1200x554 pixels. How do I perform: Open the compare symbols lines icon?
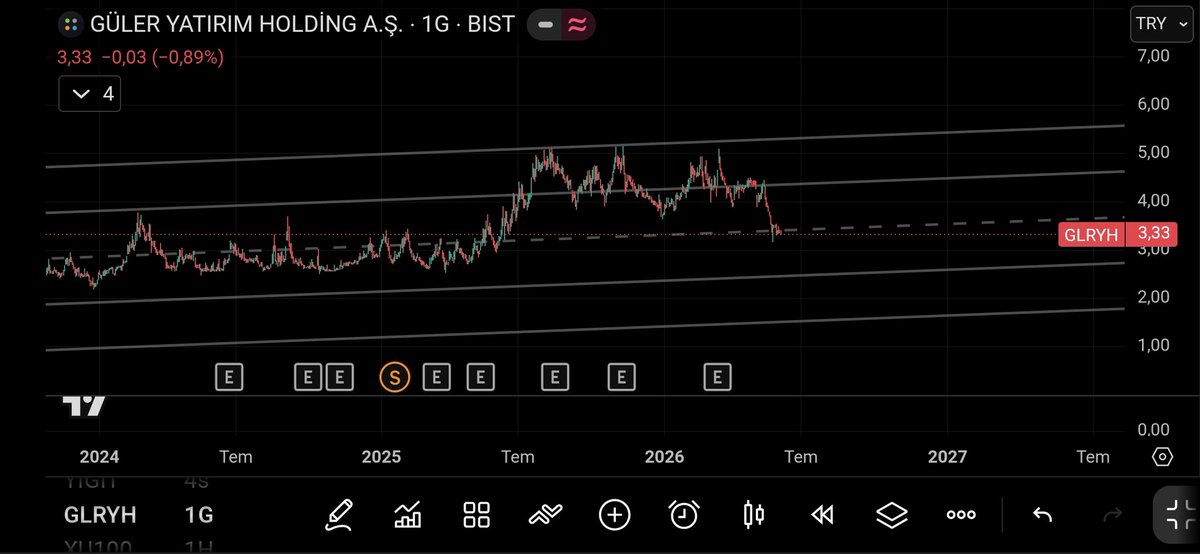[x=545, y=515]
